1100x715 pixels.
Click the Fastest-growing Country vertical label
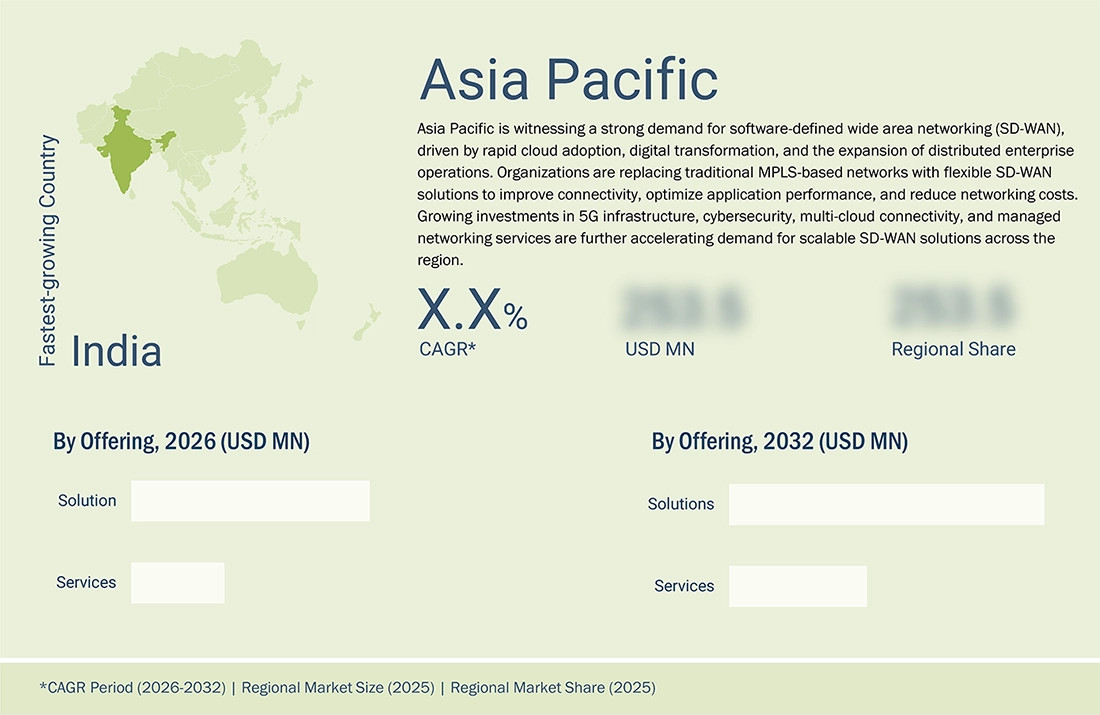pyautogui.click(x=48, y=250)
